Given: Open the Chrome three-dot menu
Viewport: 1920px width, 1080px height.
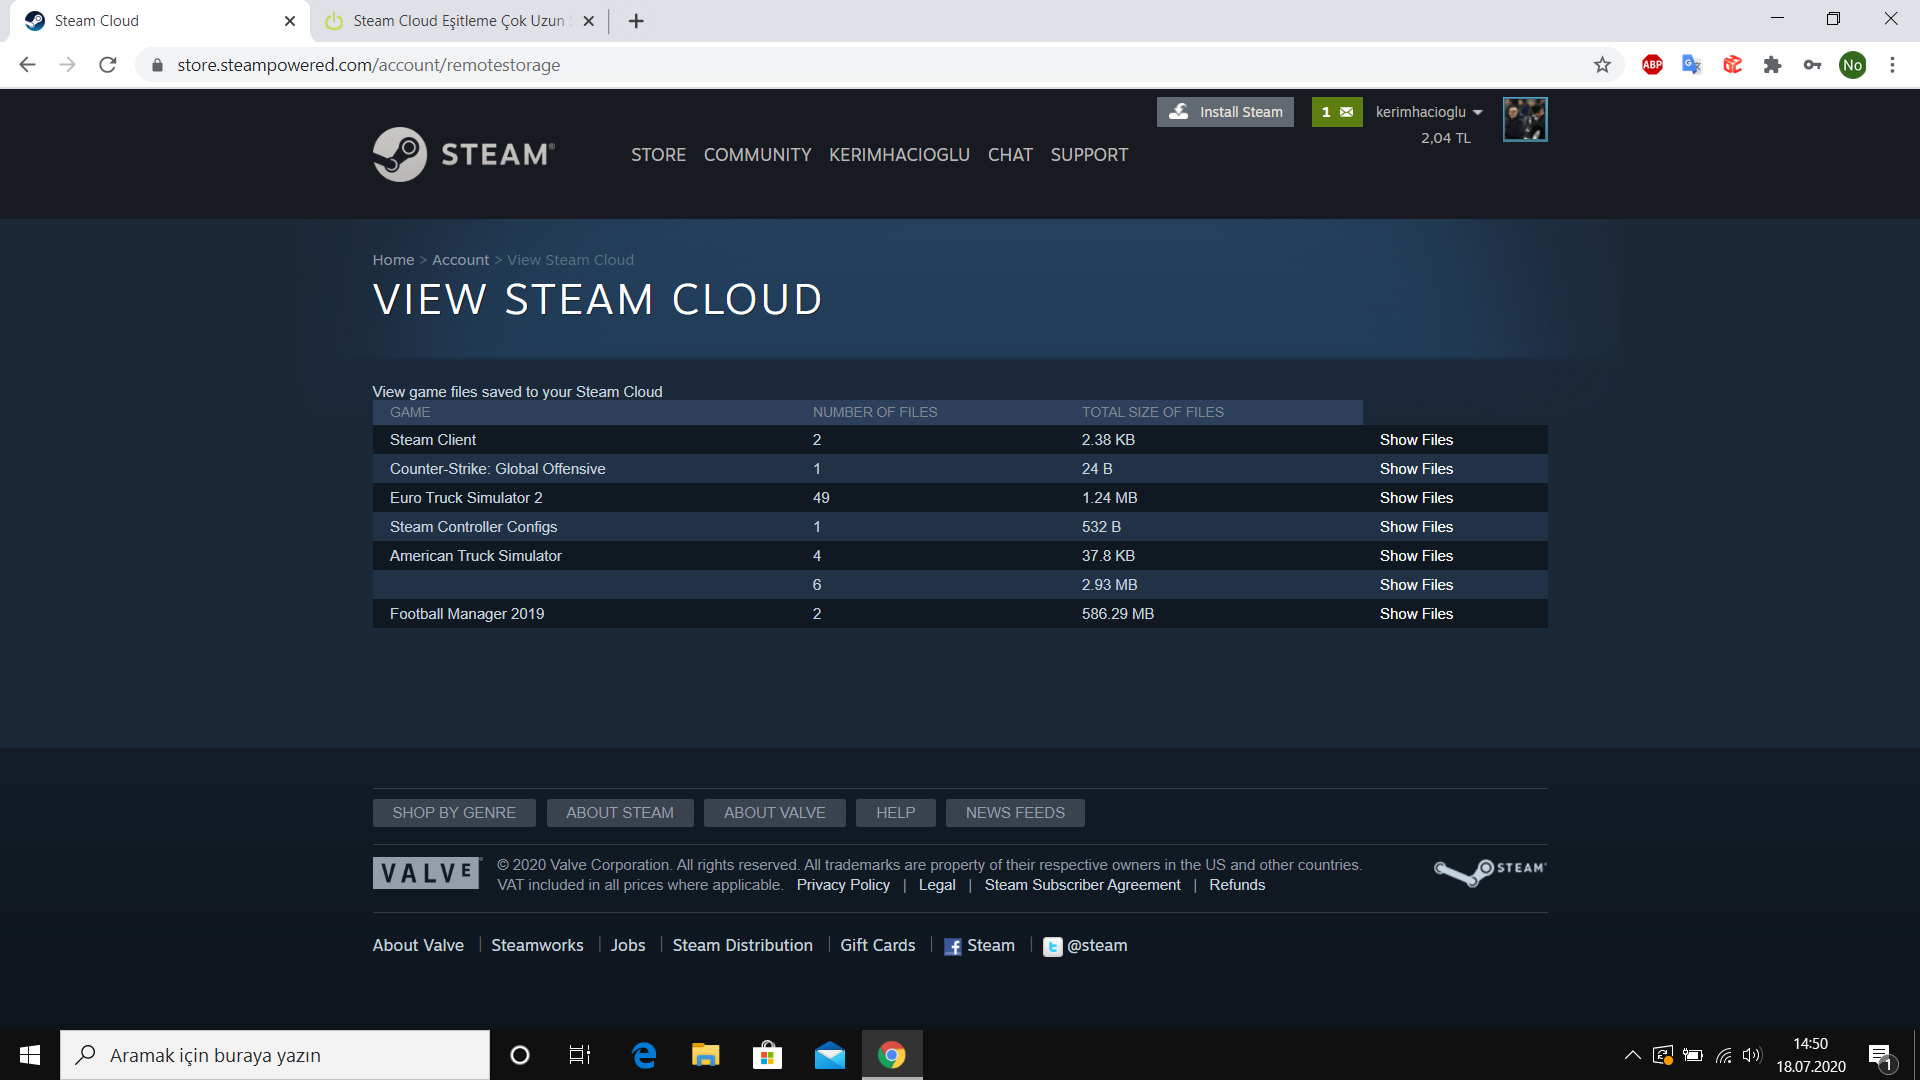Looking at the screenshot, I should click(1892, 65).
